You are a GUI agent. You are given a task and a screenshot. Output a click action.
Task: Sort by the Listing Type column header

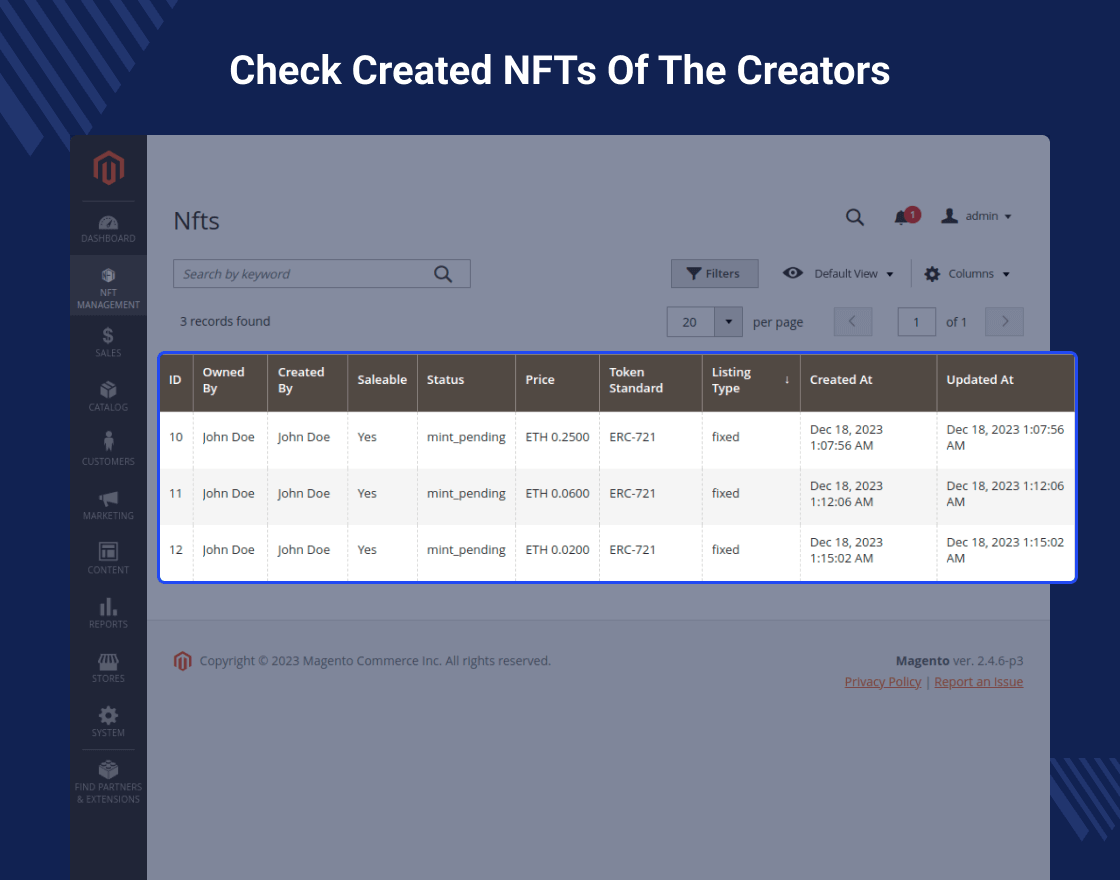(751, 381)
